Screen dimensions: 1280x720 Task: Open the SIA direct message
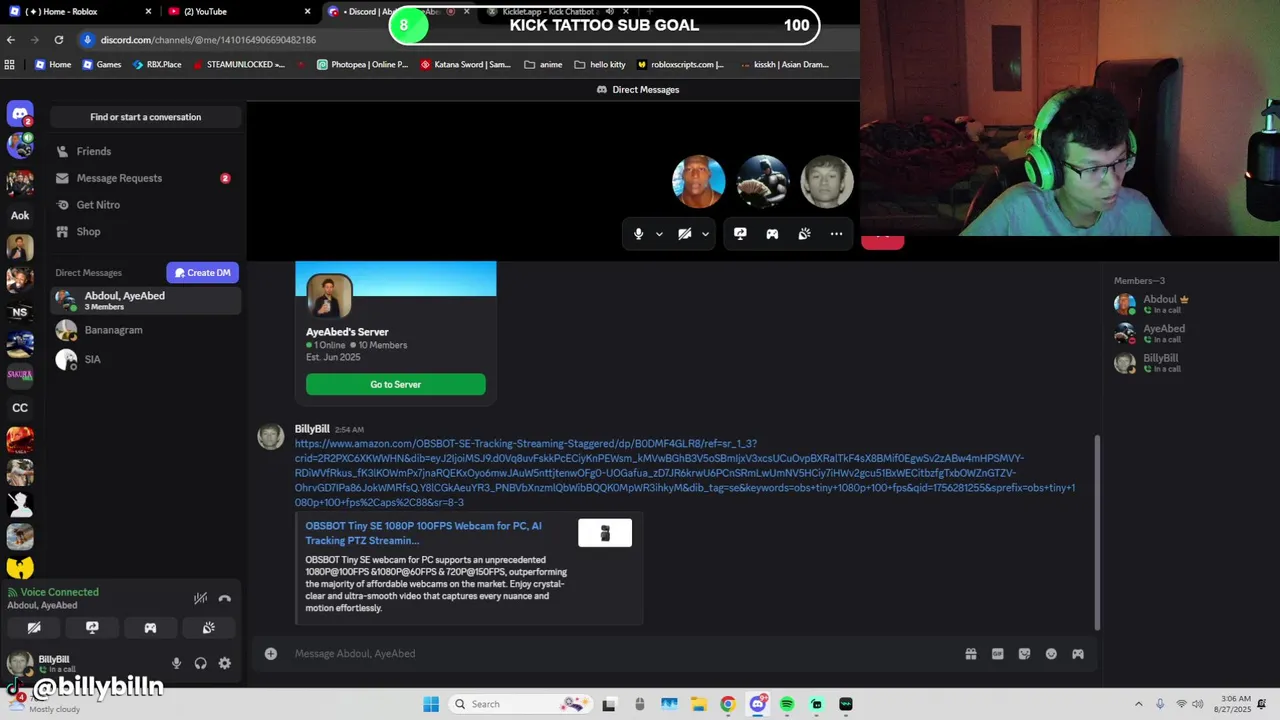pyautogui.click(x=146, y=359)
